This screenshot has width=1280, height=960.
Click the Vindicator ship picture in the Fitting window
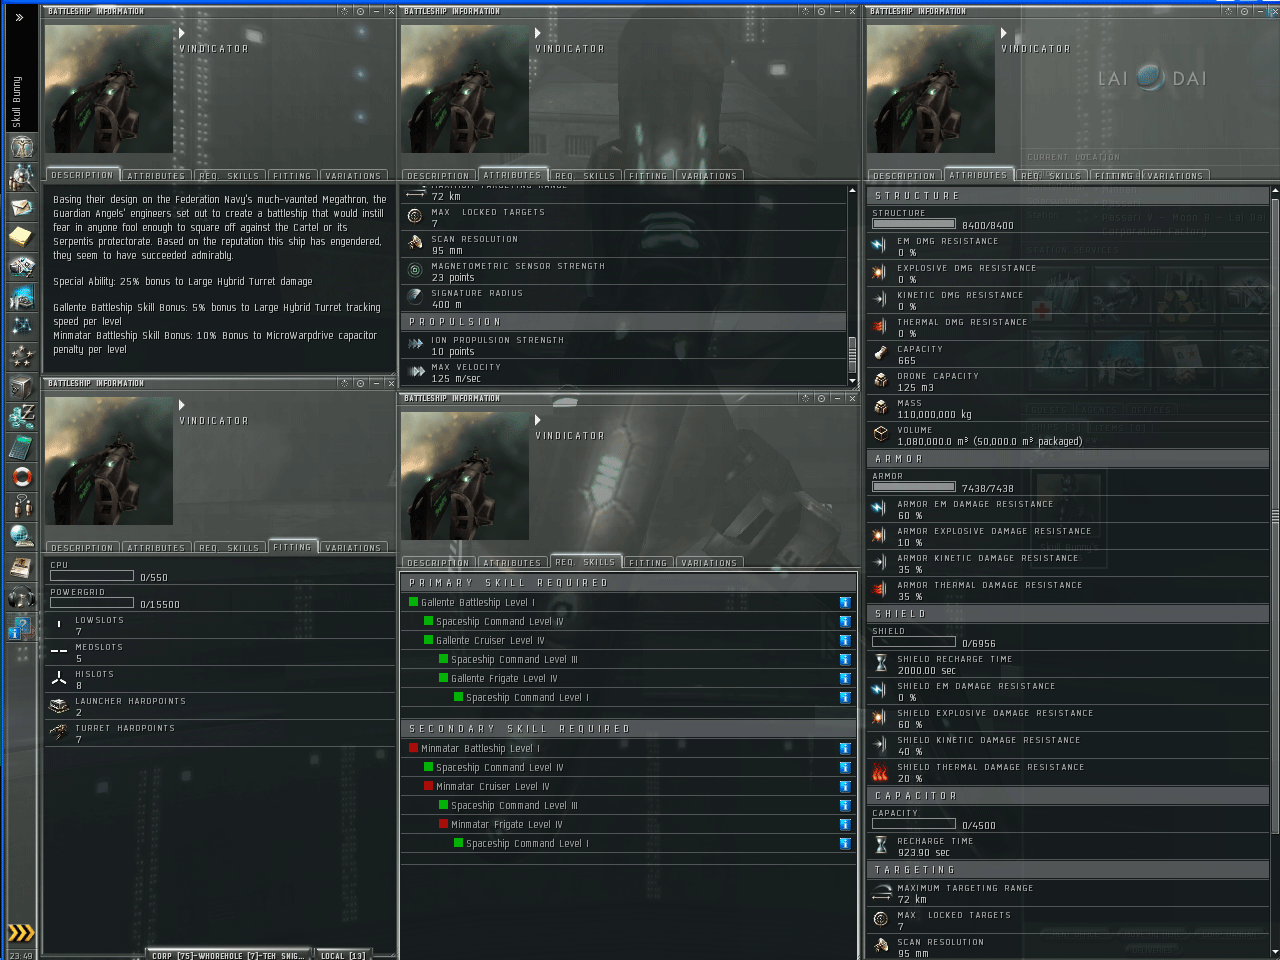[x=109, y=461]
